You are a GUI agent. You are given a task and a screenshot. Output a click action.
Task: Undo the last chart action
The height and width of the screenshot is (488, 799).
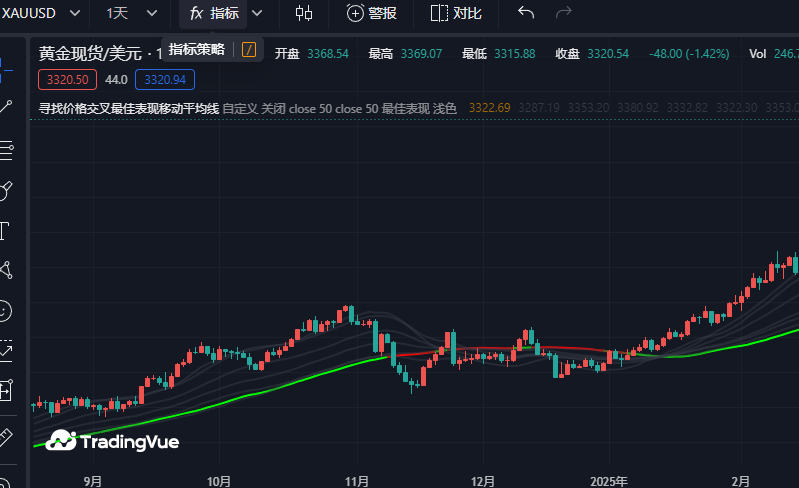tap(526, 13)
